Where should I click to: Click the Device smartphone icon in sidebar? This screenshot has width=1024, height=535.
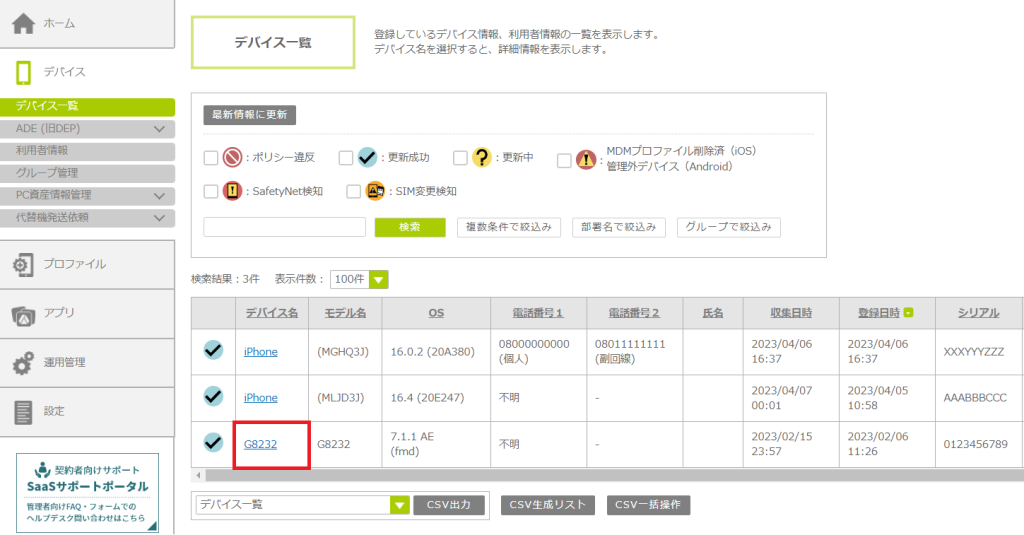click(x=24, y=72)
